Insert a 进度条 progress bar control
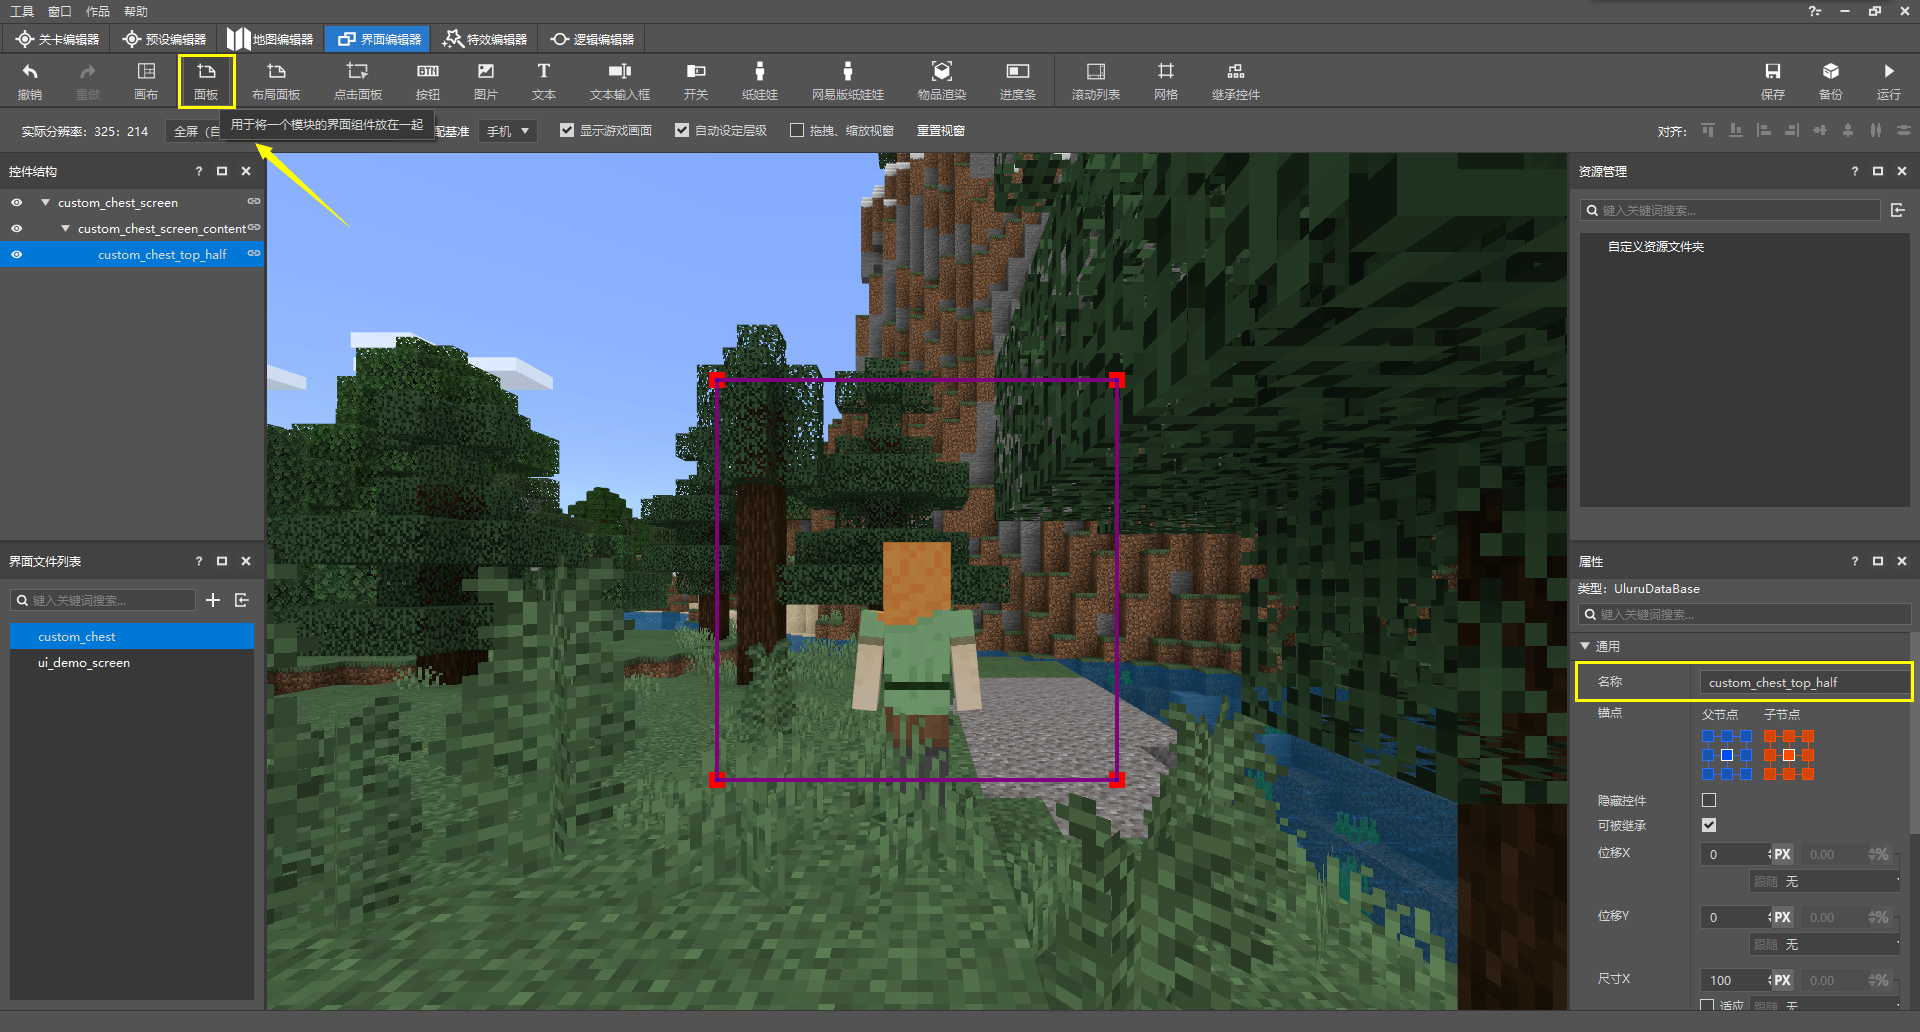 pos(1017,80)
